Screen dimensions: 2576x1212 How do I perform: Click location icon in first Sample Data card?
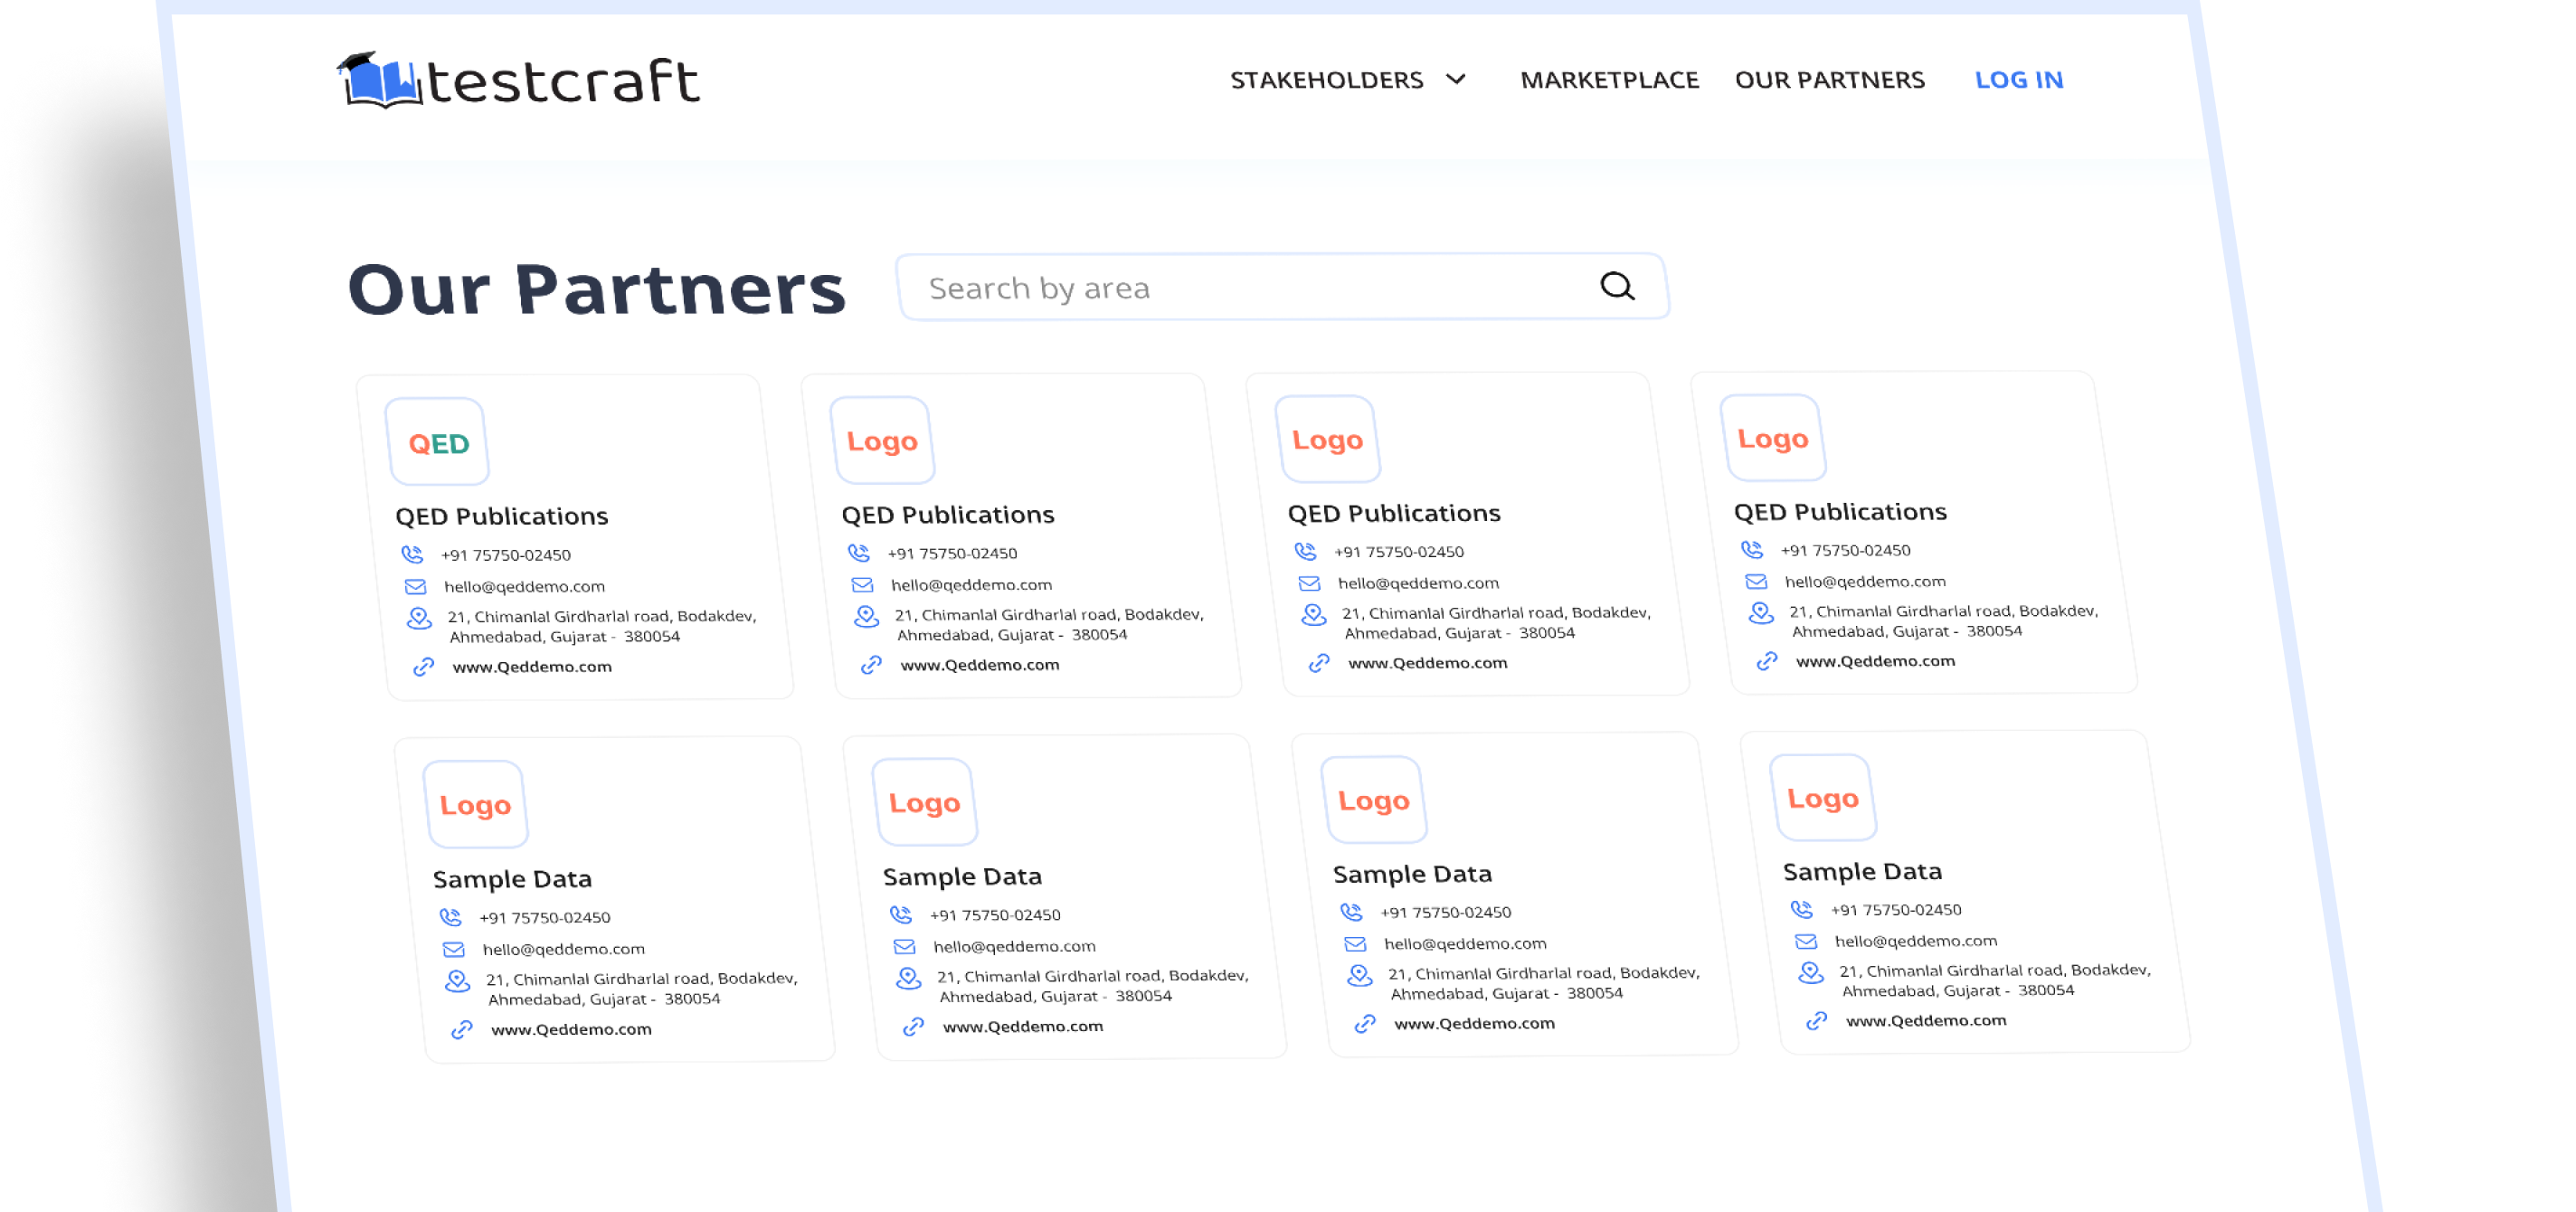(x=458, y=981)
